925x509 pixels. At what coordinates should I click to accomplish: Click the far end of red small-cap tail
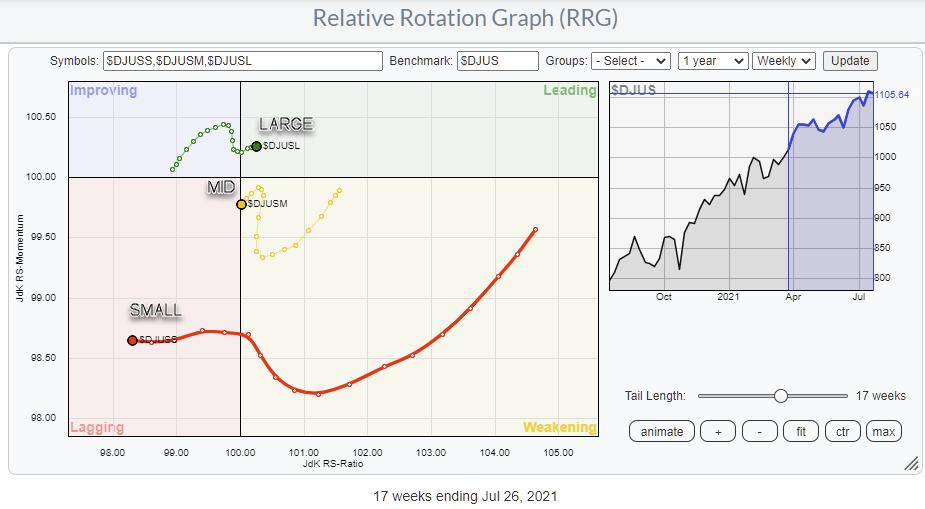tap(536, 229)
